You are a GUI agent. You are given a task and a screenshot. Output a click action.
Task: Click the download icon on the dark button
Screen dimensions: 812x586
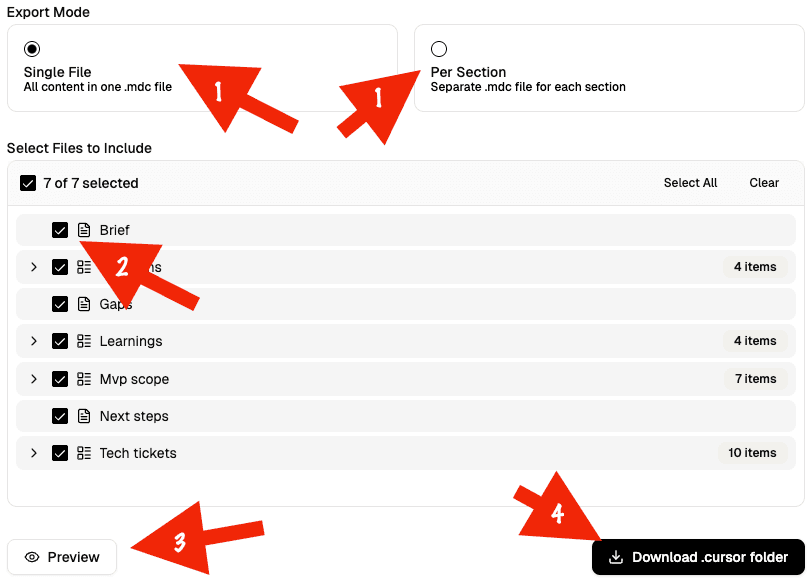pyautogui.click(x=616, y=556)
